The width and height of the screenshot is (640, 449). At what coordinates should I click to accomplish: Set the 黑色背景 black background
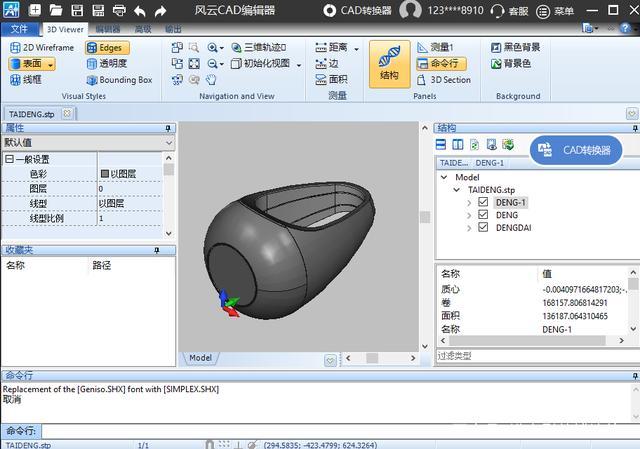click(515, 47)
